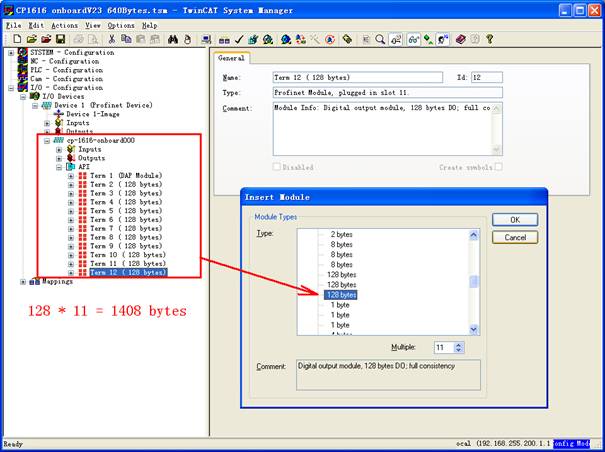Expand the SYSTEM - Configuration node
605x452 pixels.
click(11, 52)
